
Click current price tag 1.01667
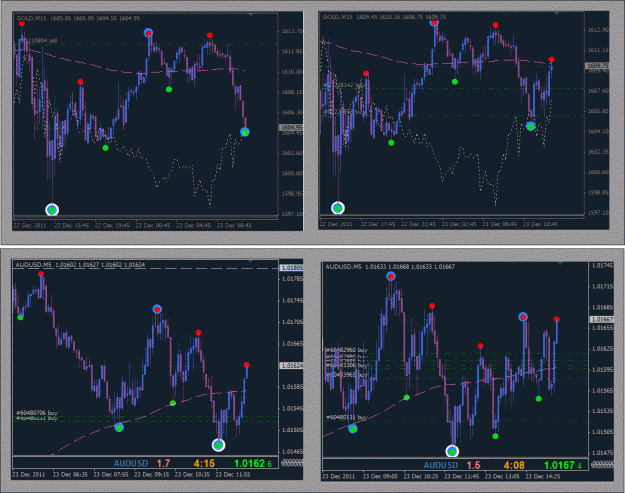[x=601, y=320]
